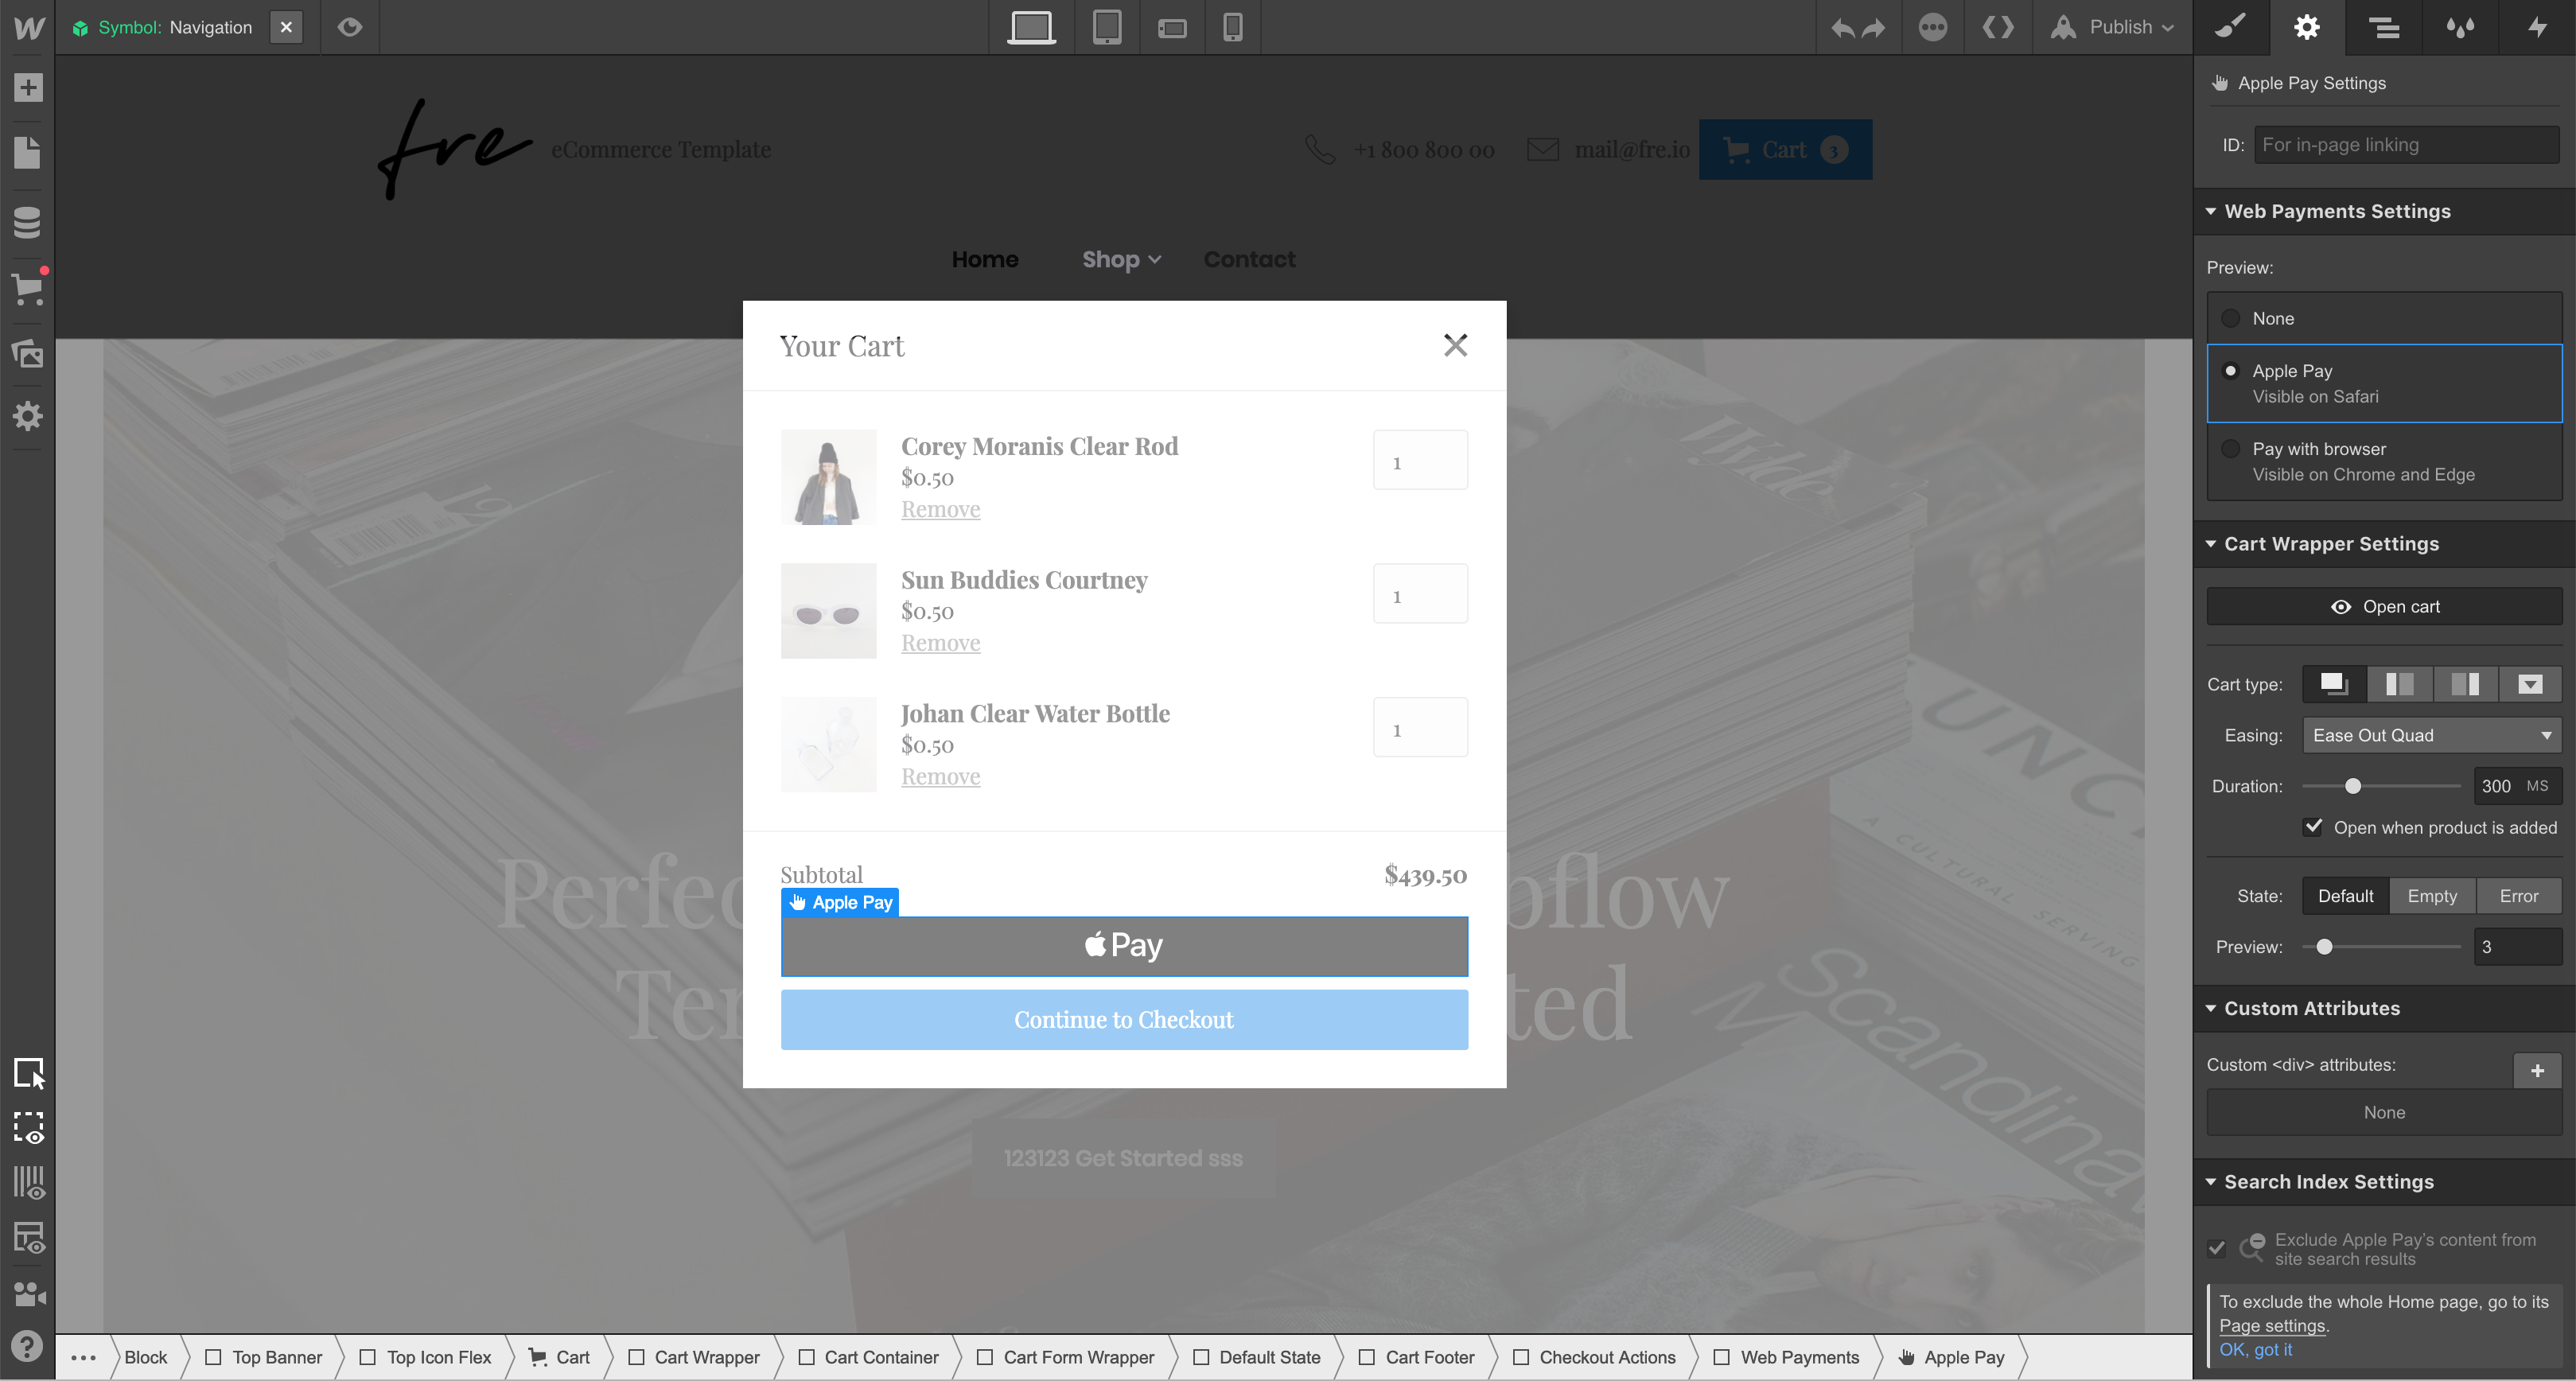Screen dimensions: 2576x1381
Task: Choose the modal cart type icon
Action: 2334,684
